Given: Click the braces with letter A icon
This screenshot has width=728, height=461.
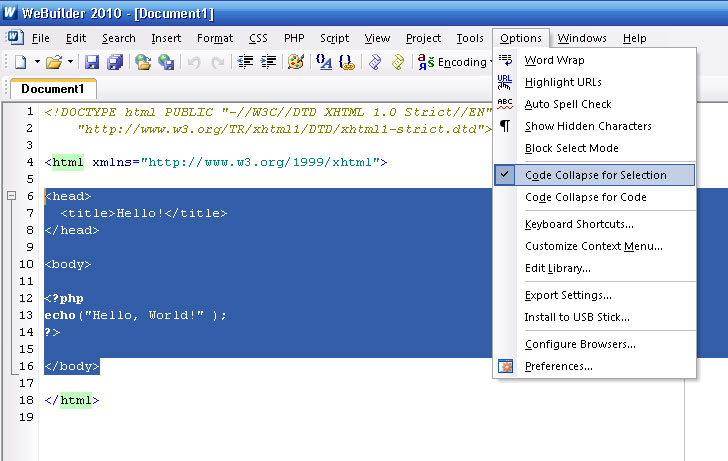Looking at the screenshot, I should point(324,62).
